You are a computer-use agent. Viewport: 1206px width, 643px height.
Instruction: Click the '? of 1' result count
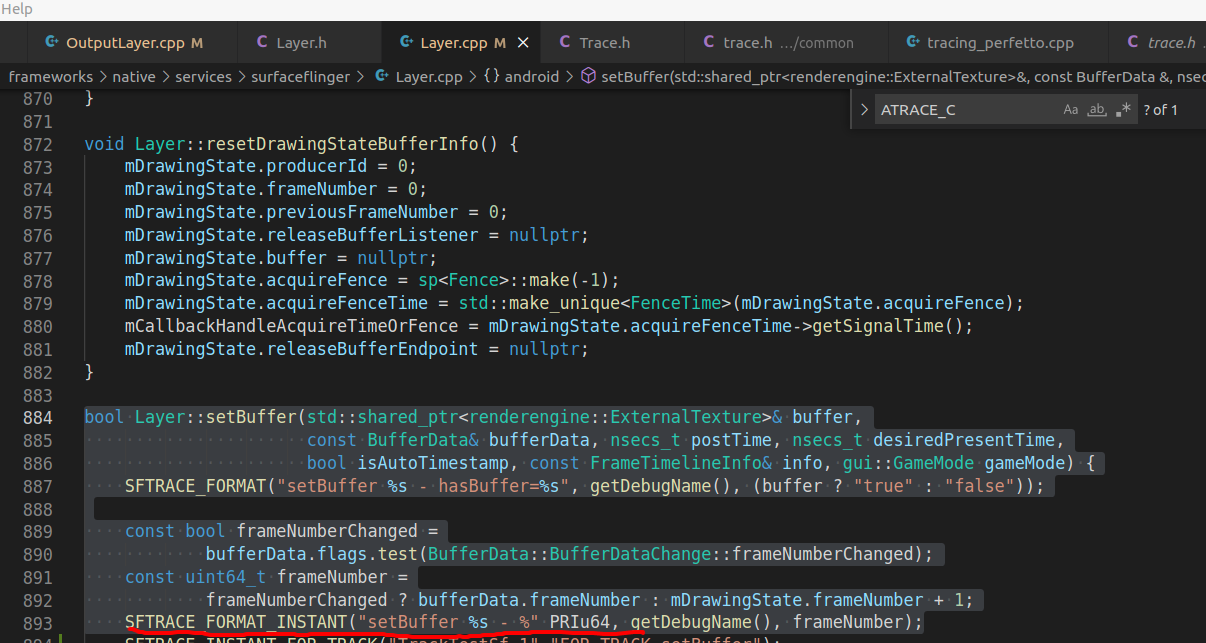pos(1160,110)
